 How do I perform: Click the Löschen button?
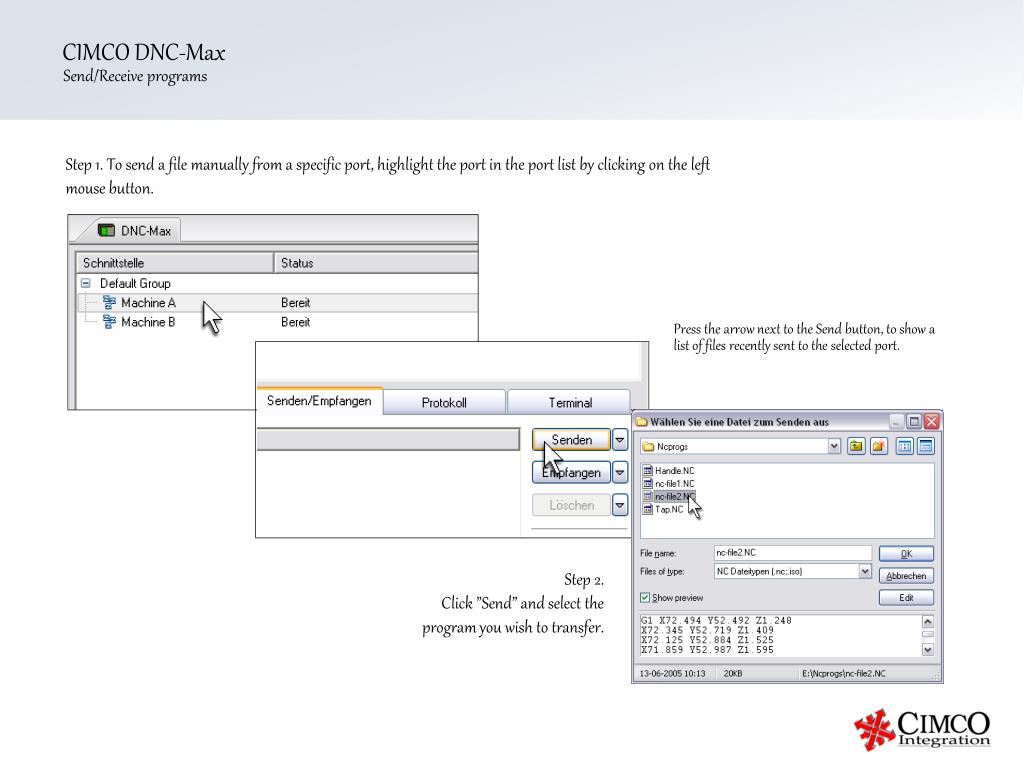(x=571, y=505)
